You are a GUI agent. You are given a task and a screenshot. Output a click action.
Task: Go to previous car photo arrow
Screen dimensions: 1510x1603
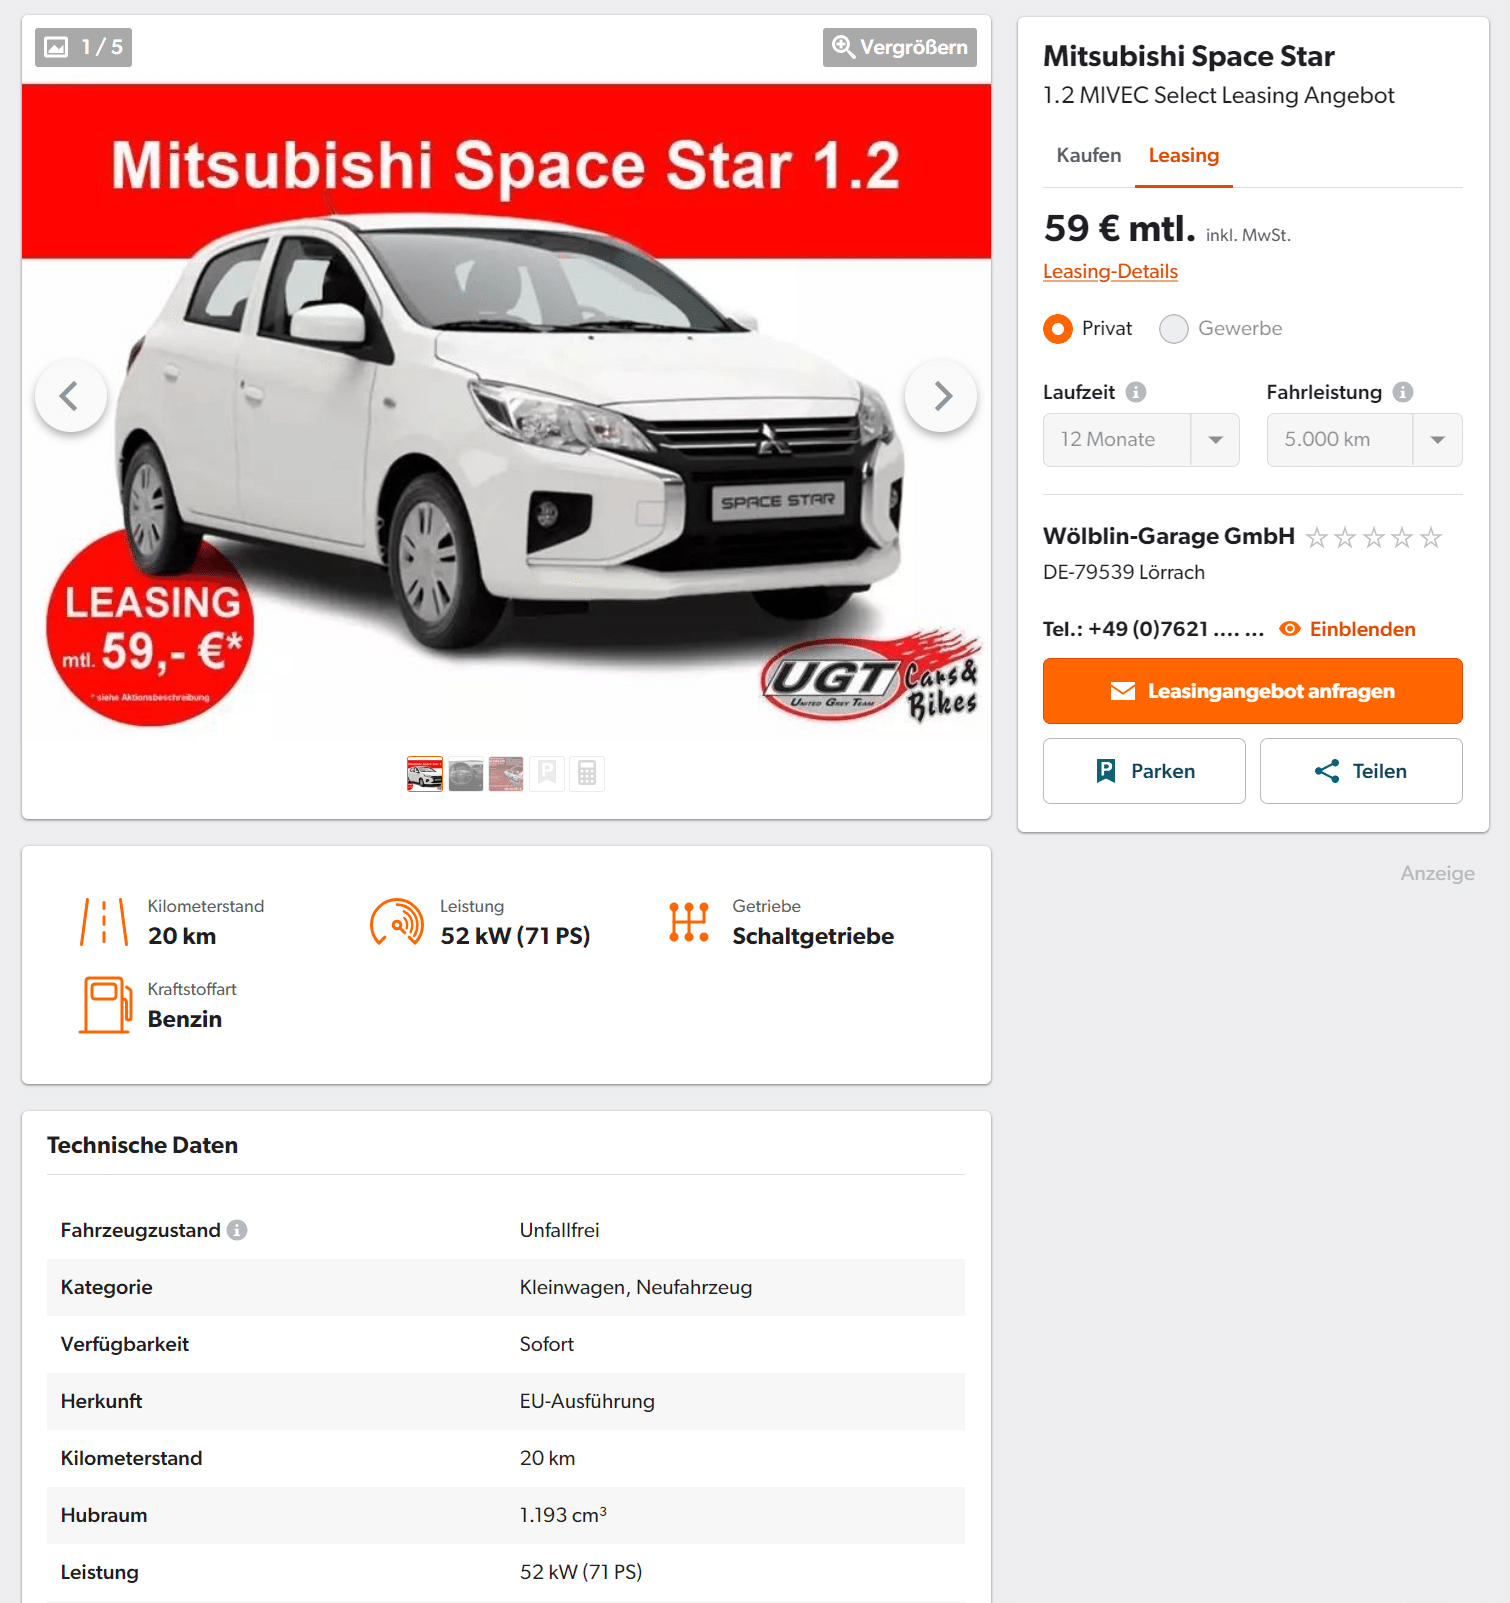[71, 396]
